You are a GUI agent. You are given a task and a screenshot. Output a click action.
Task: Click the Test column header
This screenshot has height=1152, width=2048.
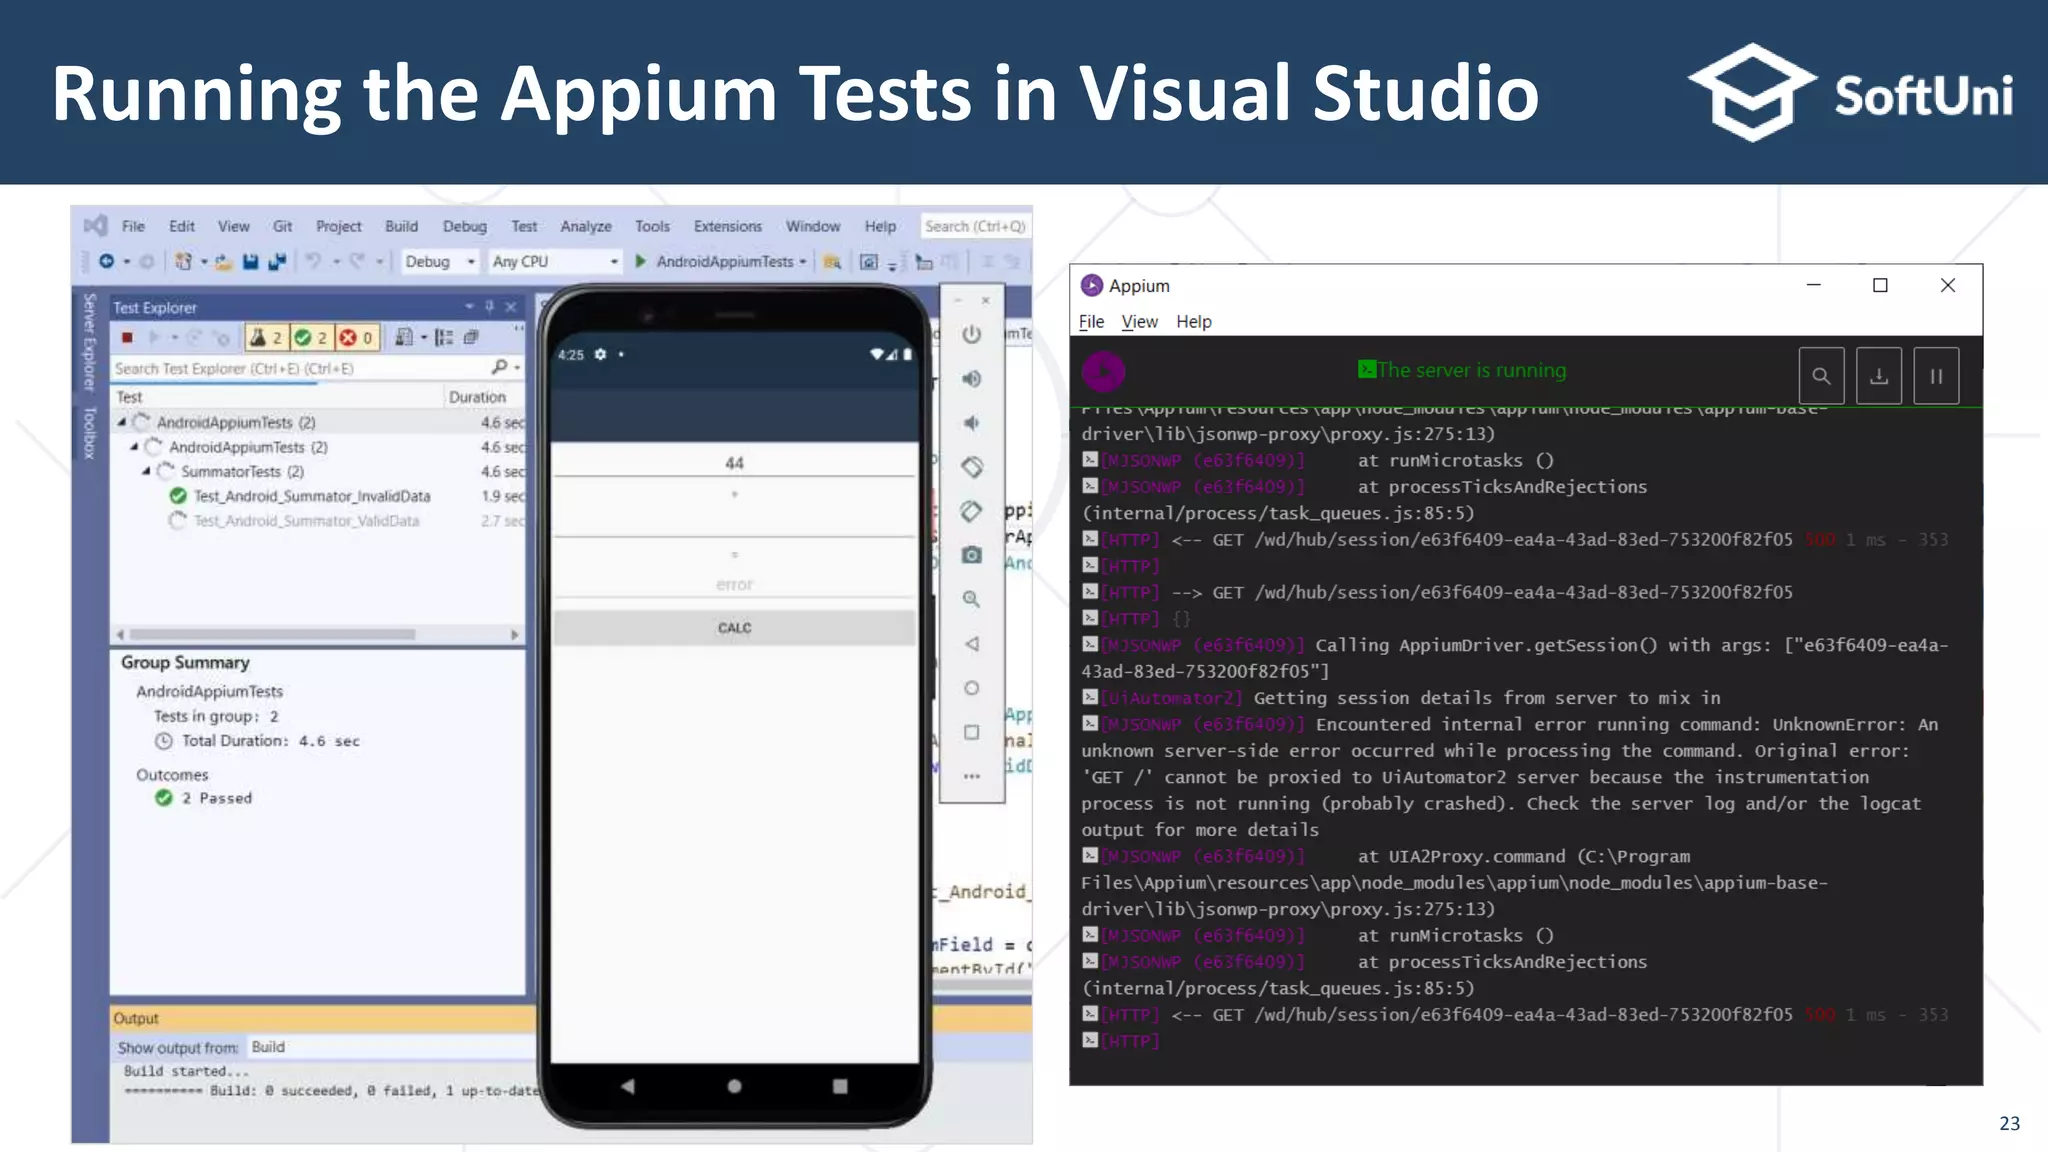(130, 397)
